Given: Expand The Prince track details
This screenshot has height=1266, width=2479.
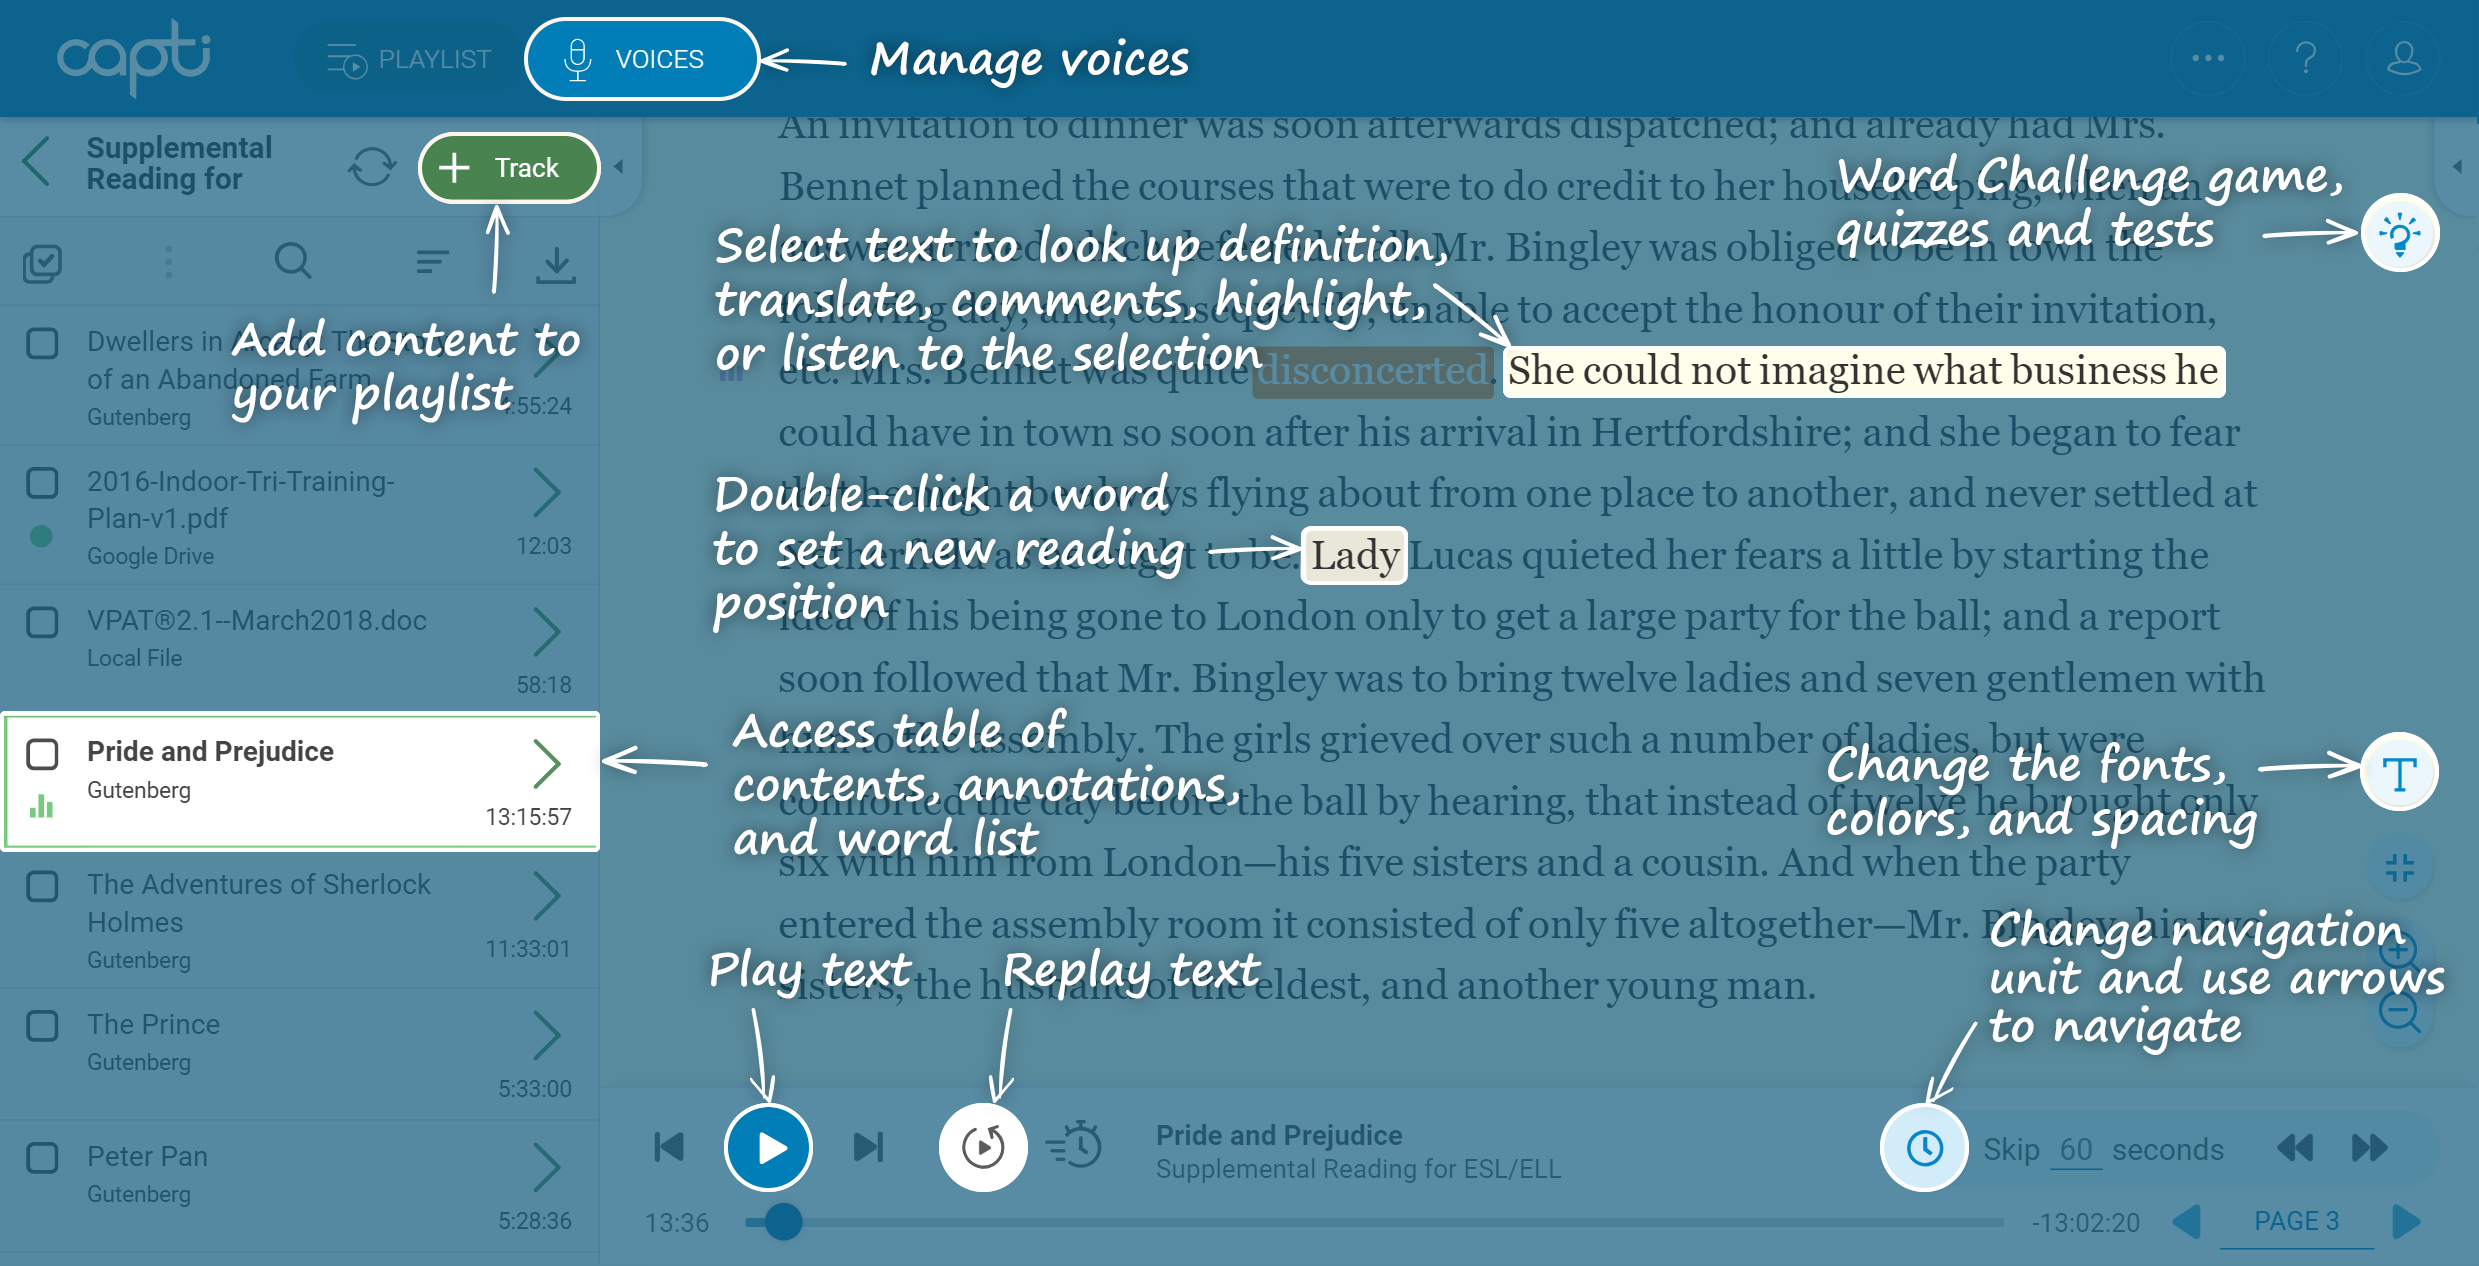Looking at the screenshot, I should 546,1036.
